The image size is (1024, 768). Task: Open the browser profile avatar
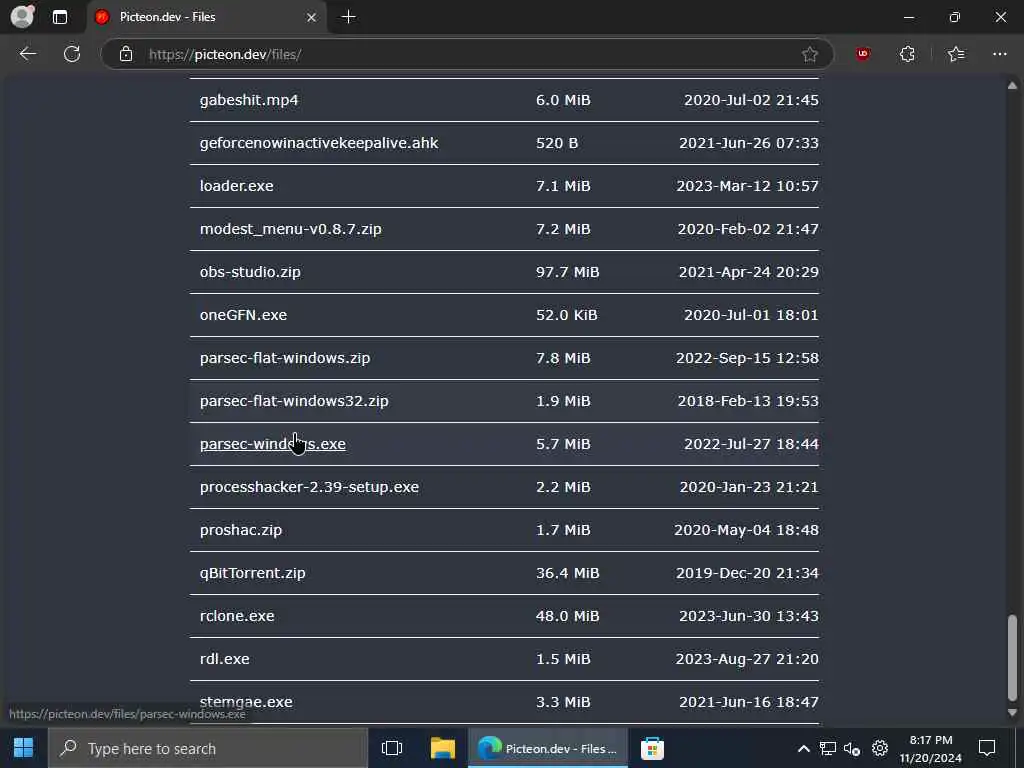coord(22,17)
